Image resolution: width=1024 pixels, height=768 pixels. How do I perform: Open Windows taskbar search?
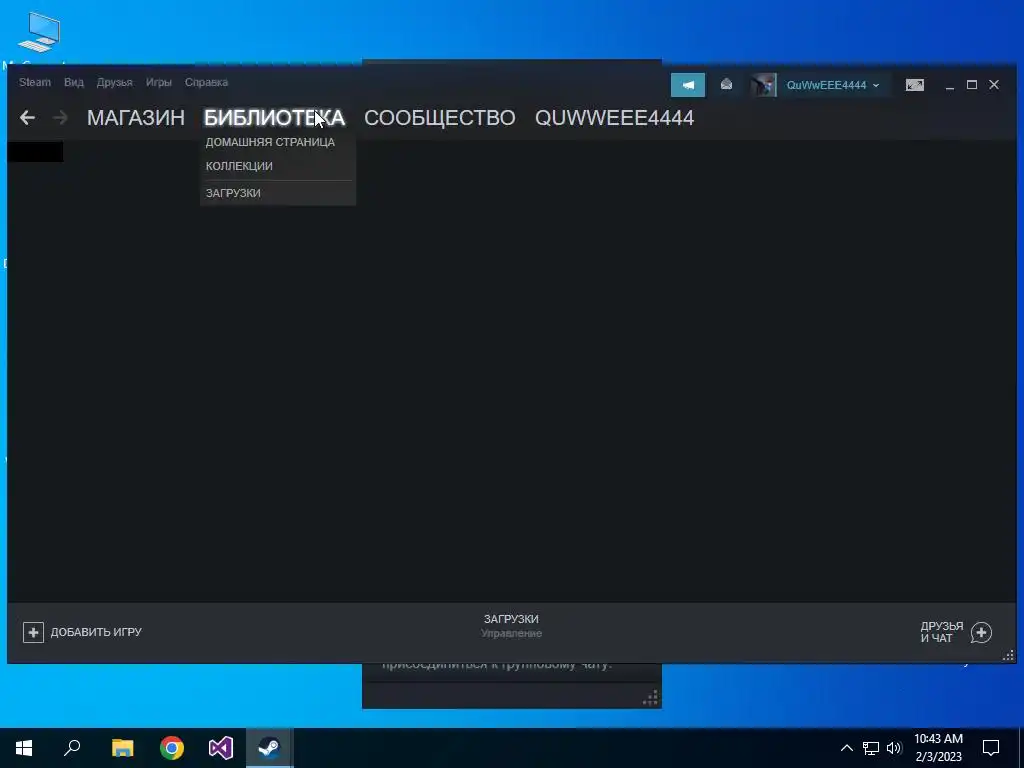coord(72,748)
